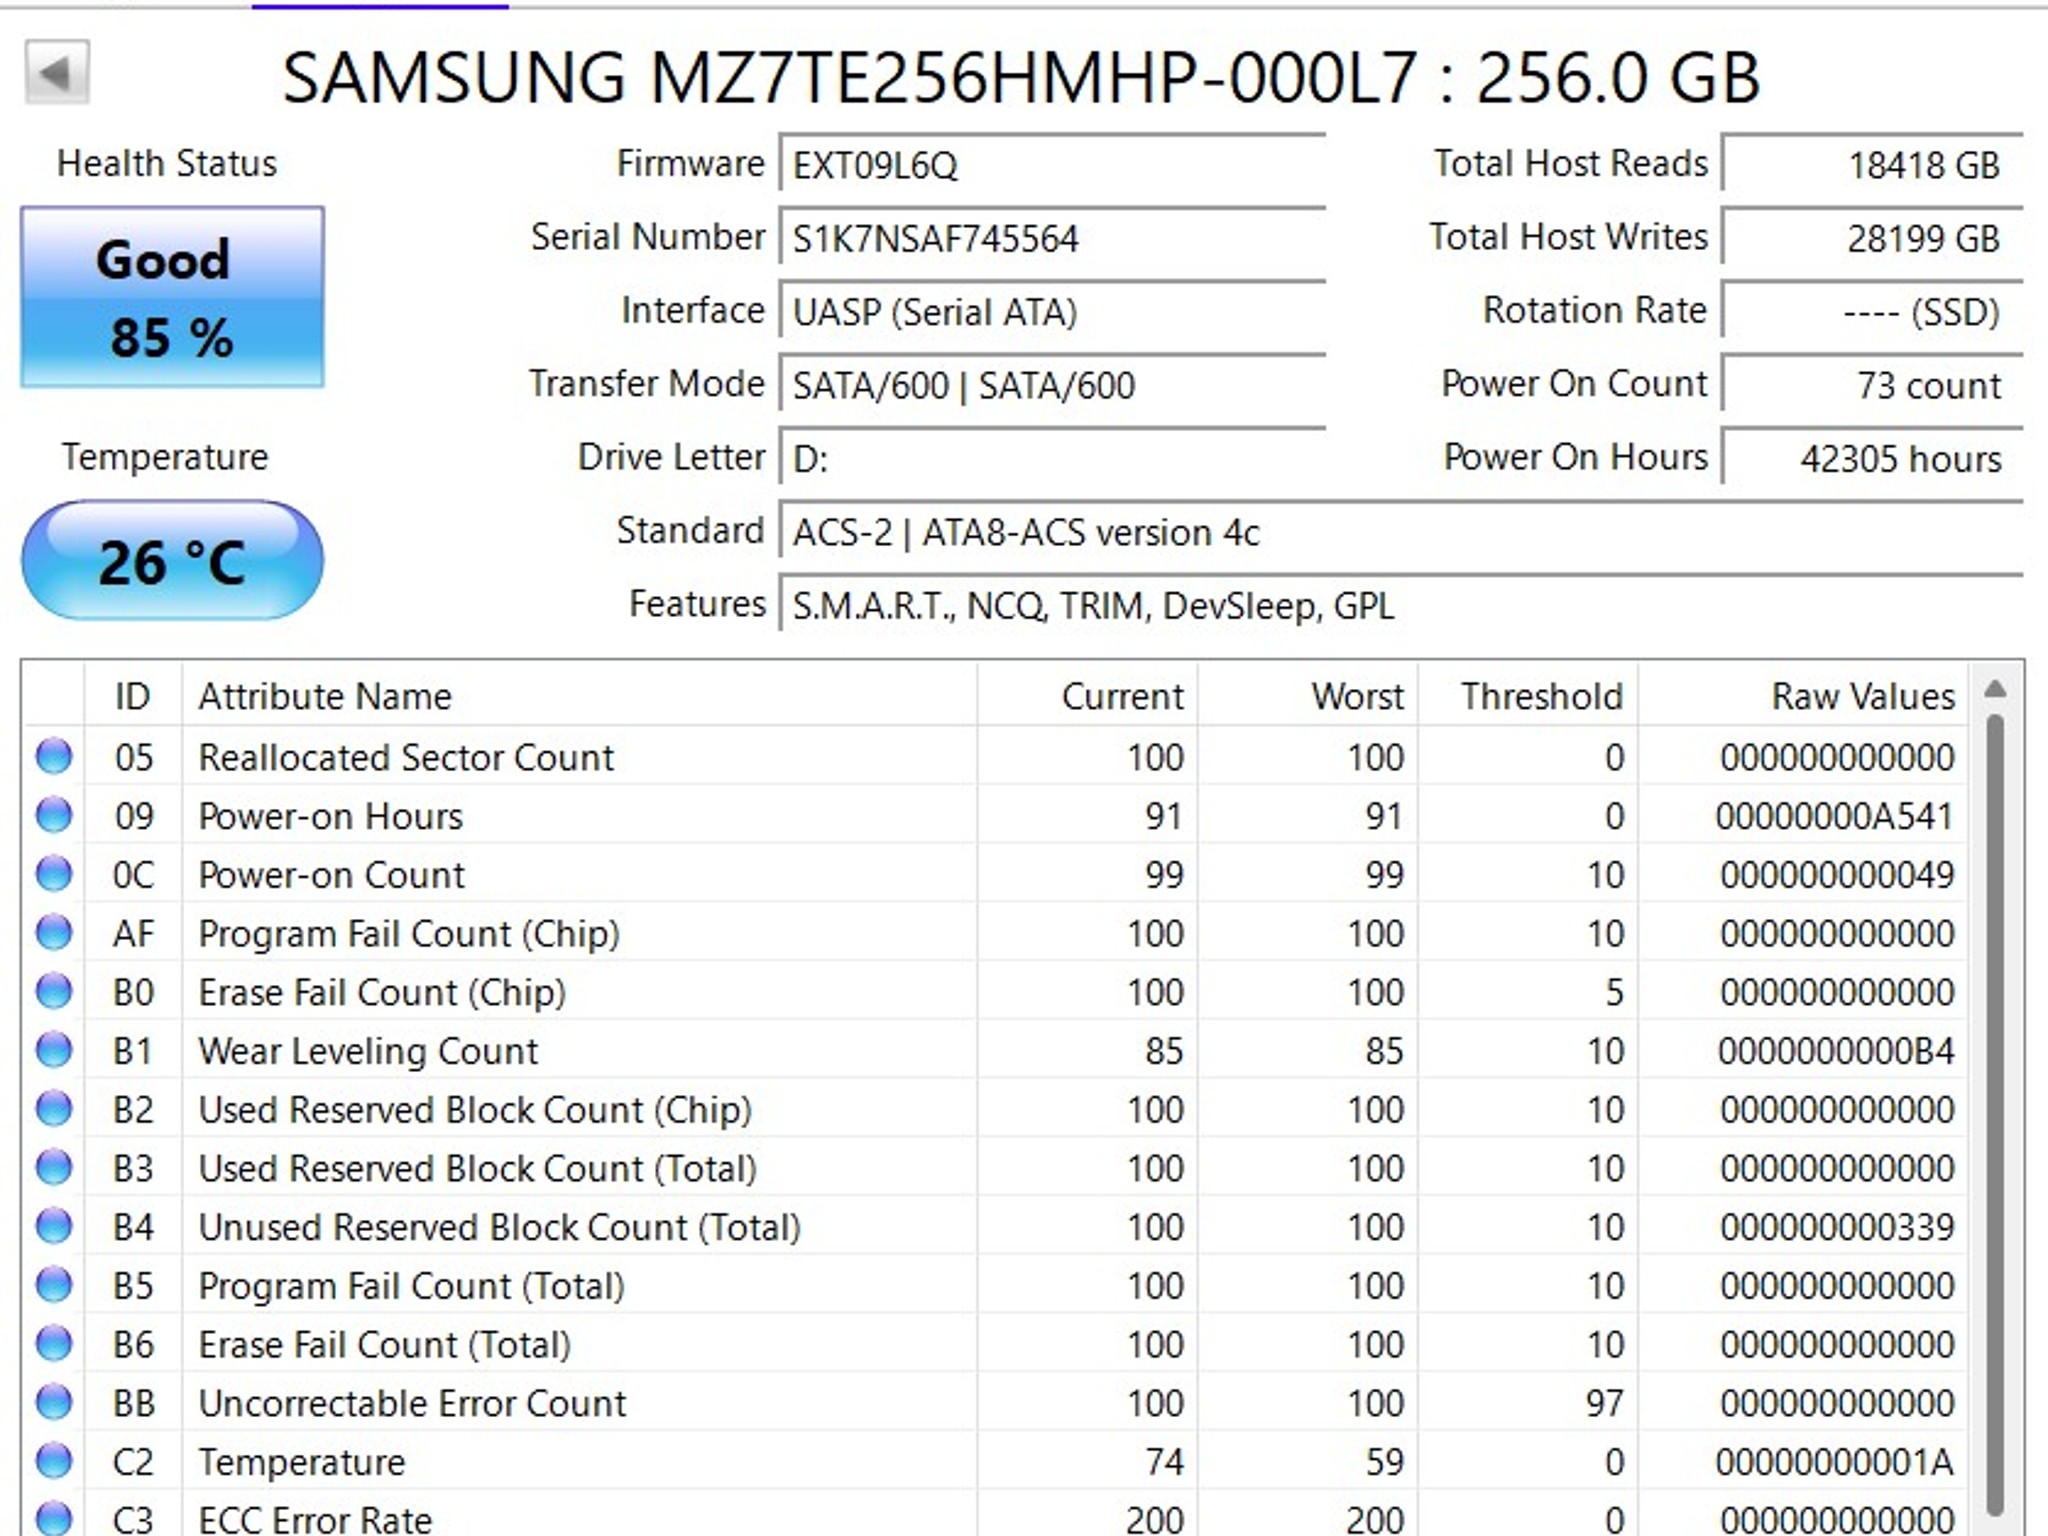Select the status dot for Wear Leveling Count
The height and width of the screenshot is (1536, 2048).
(x=54, y=1051)
